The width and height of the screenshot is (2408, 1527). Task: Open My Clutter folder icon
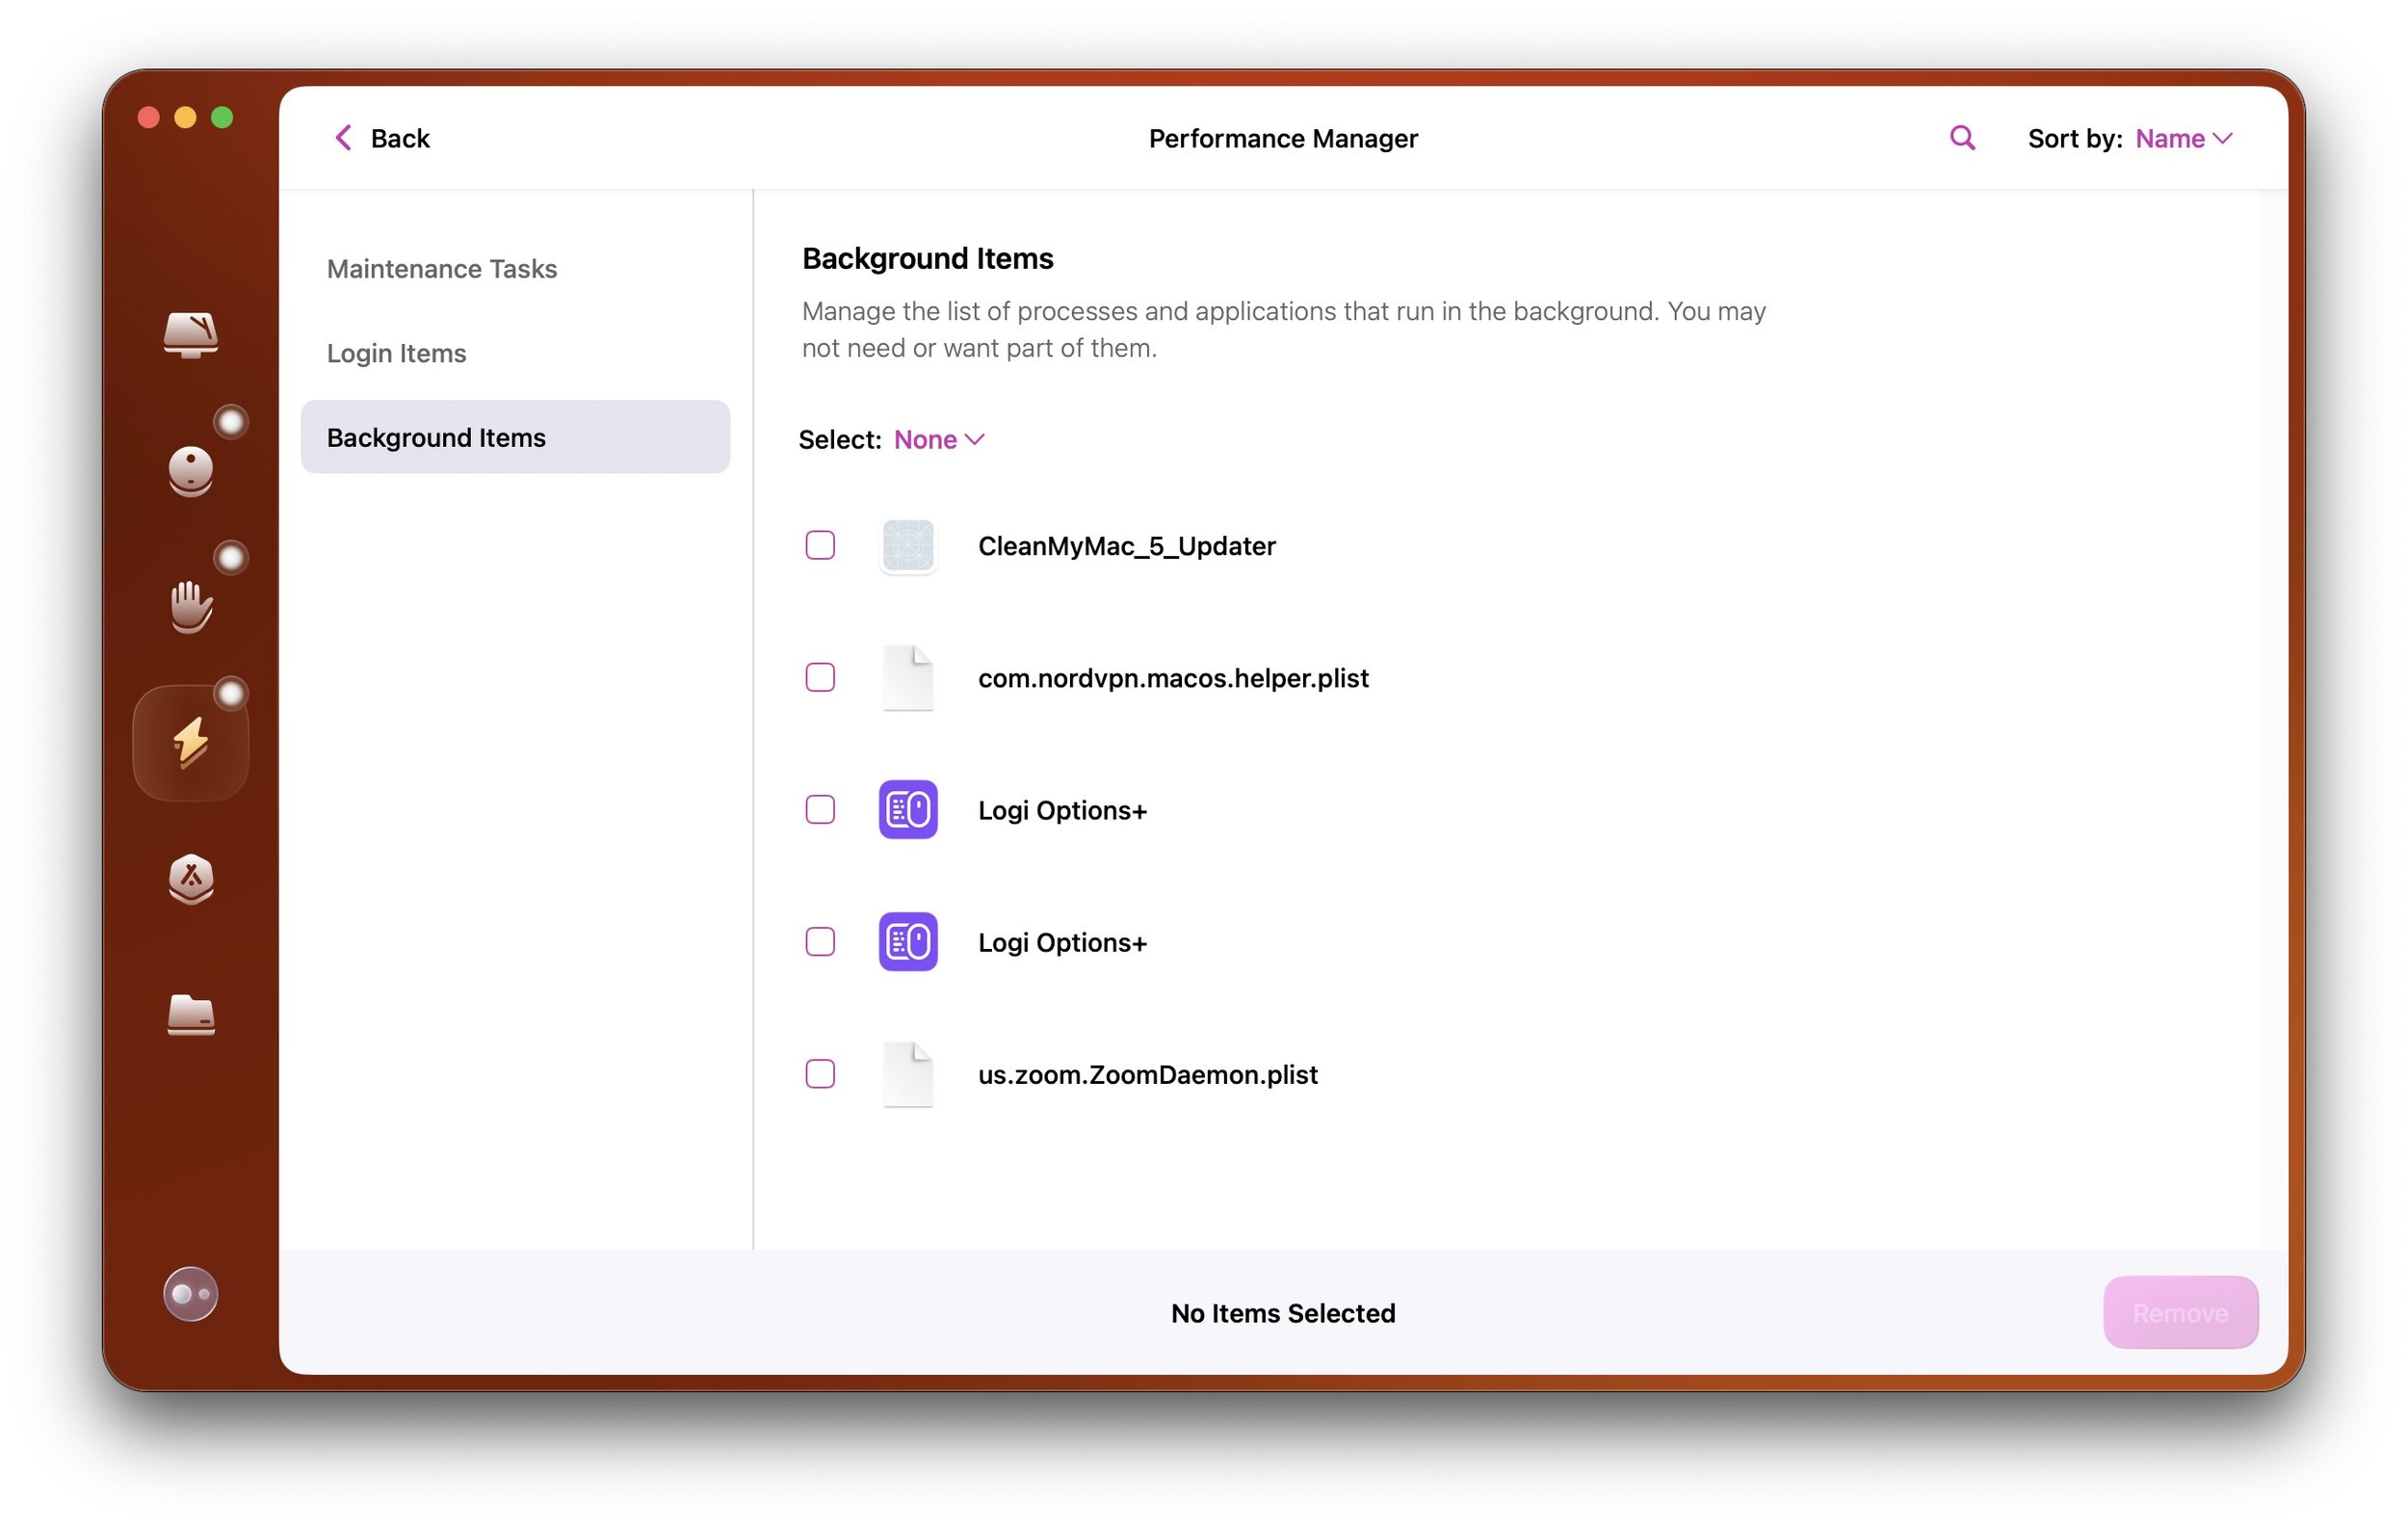190,1014
